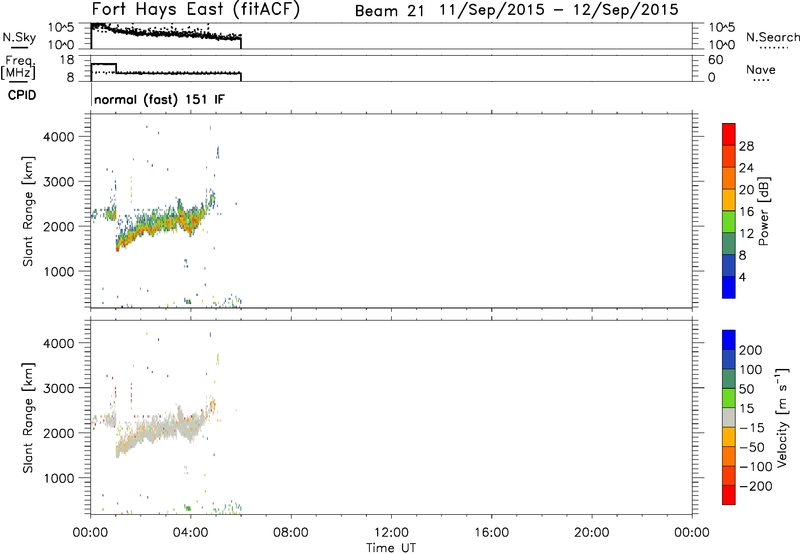
Task: Click the "4" power colorbar tick label
Action: (x=742, y=277)
